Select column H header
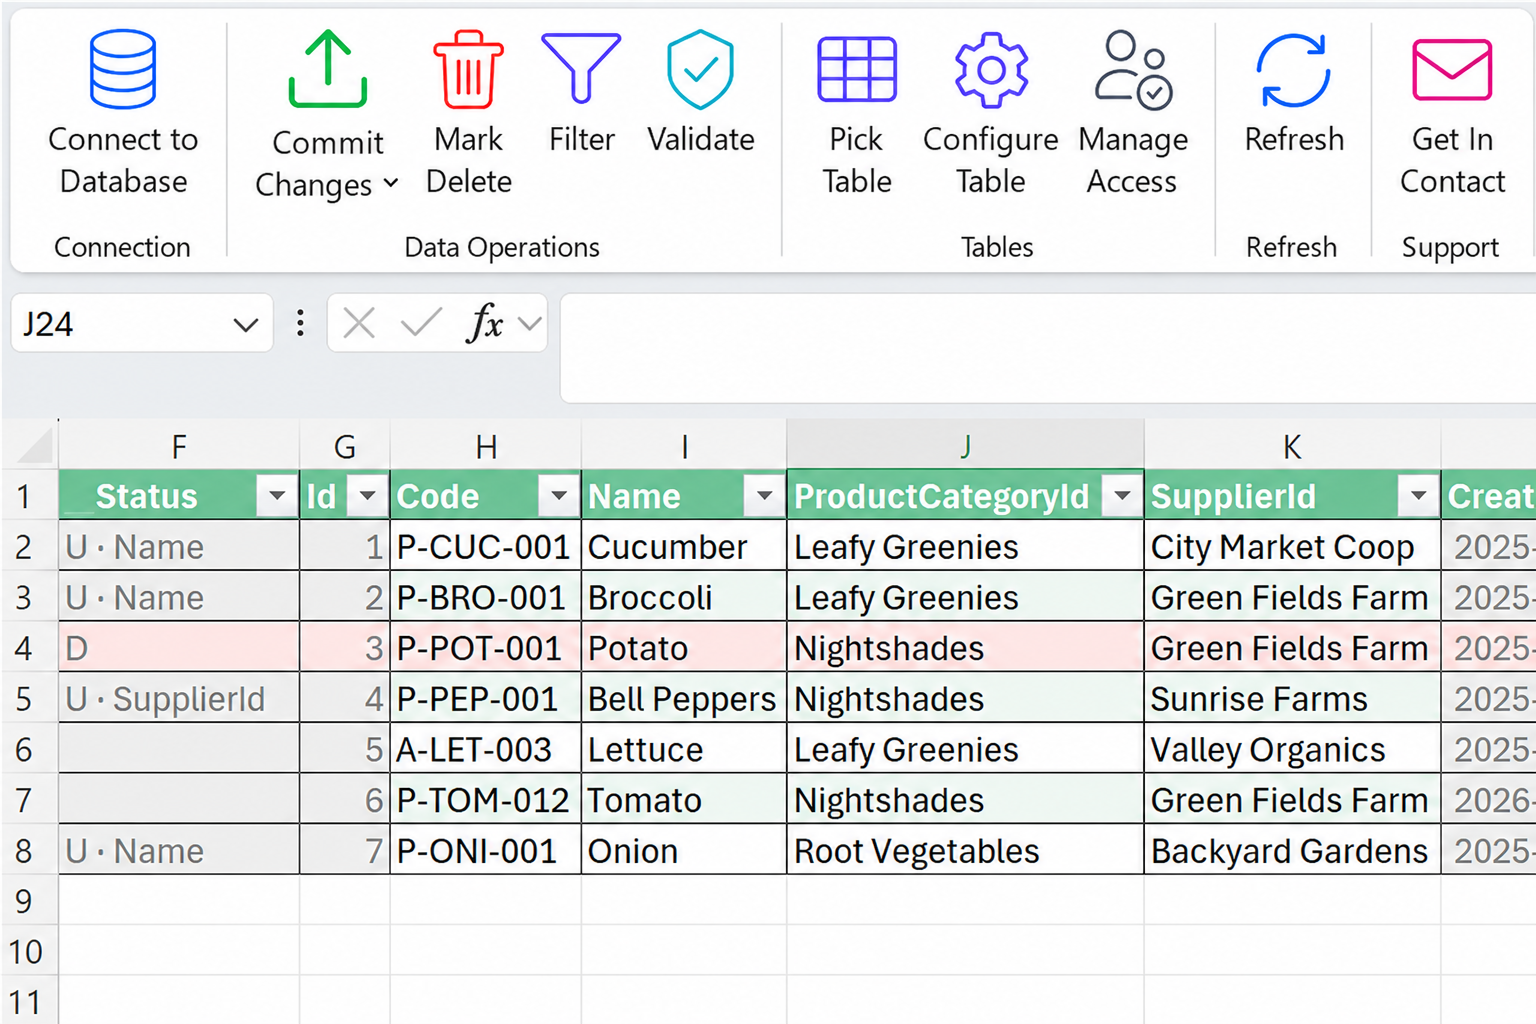 coord(486,446)
